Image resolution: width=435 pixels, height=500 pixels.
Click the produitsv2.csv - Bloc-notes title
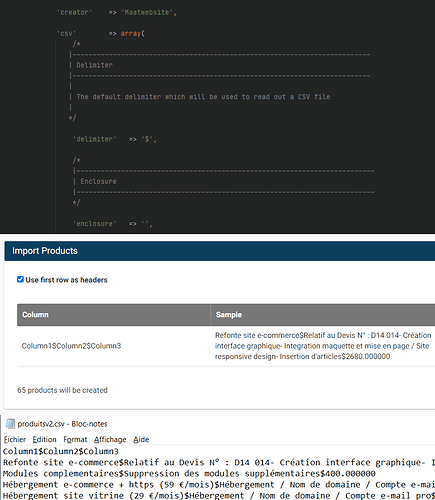[62, 424]
